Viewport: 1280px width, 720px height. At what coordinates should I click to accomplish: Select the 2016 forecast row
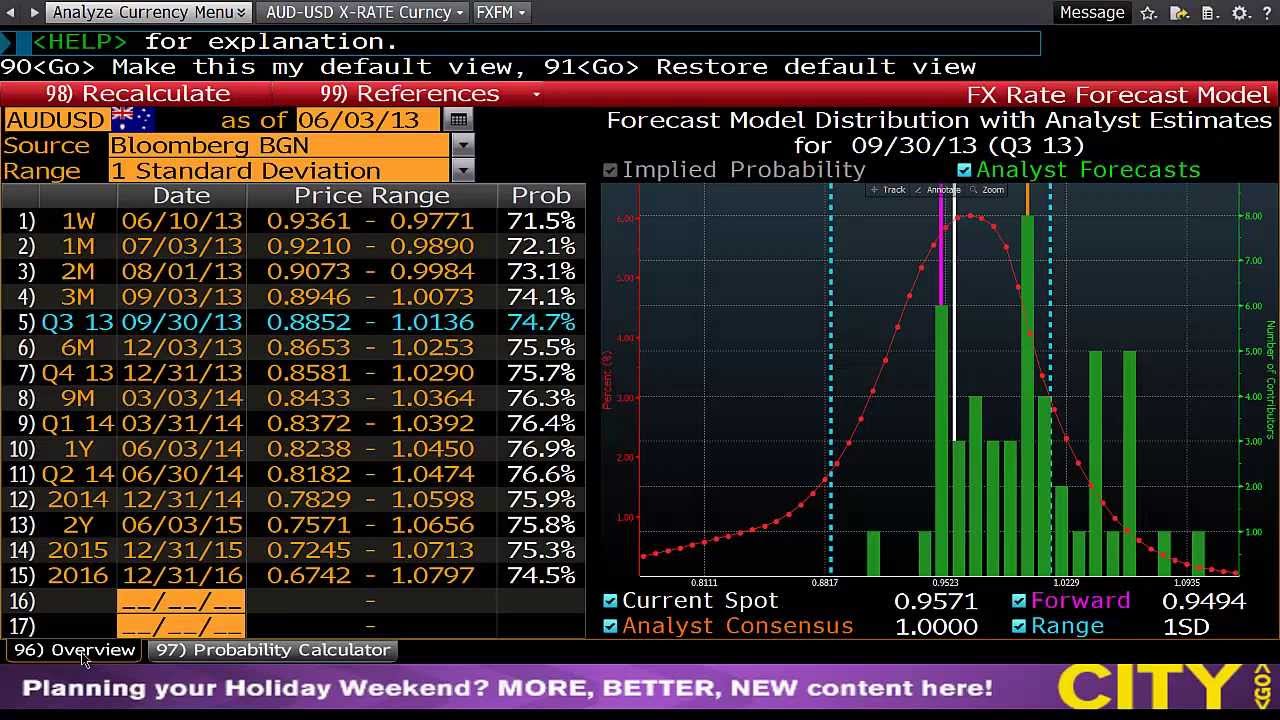[x=293, y=575]
